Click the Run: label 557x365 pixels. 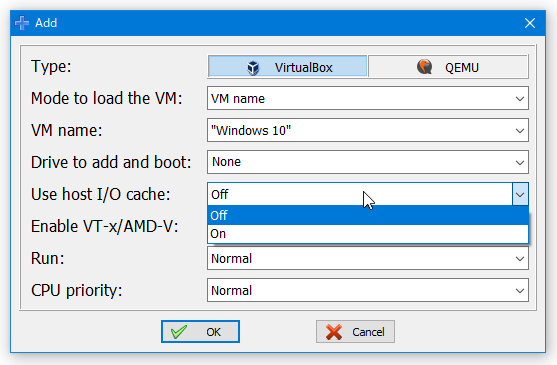click(48, 258)
